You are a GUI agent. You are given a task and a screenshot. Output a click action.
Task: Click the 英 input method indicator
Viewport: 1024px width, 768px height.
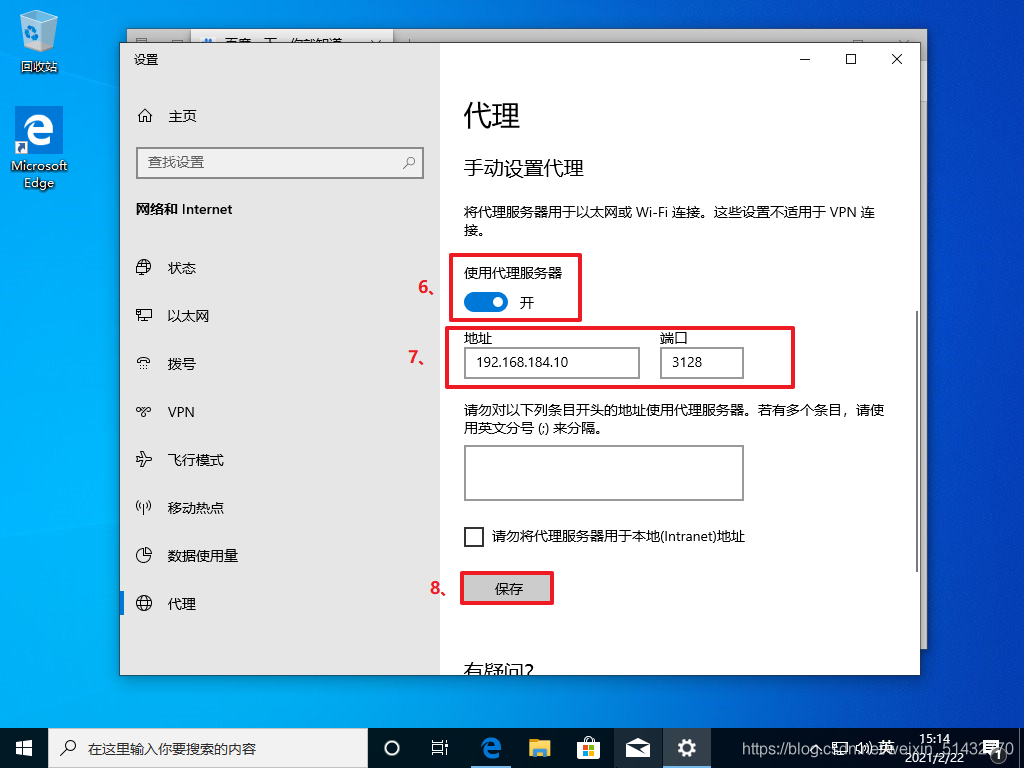pos(886,748)
